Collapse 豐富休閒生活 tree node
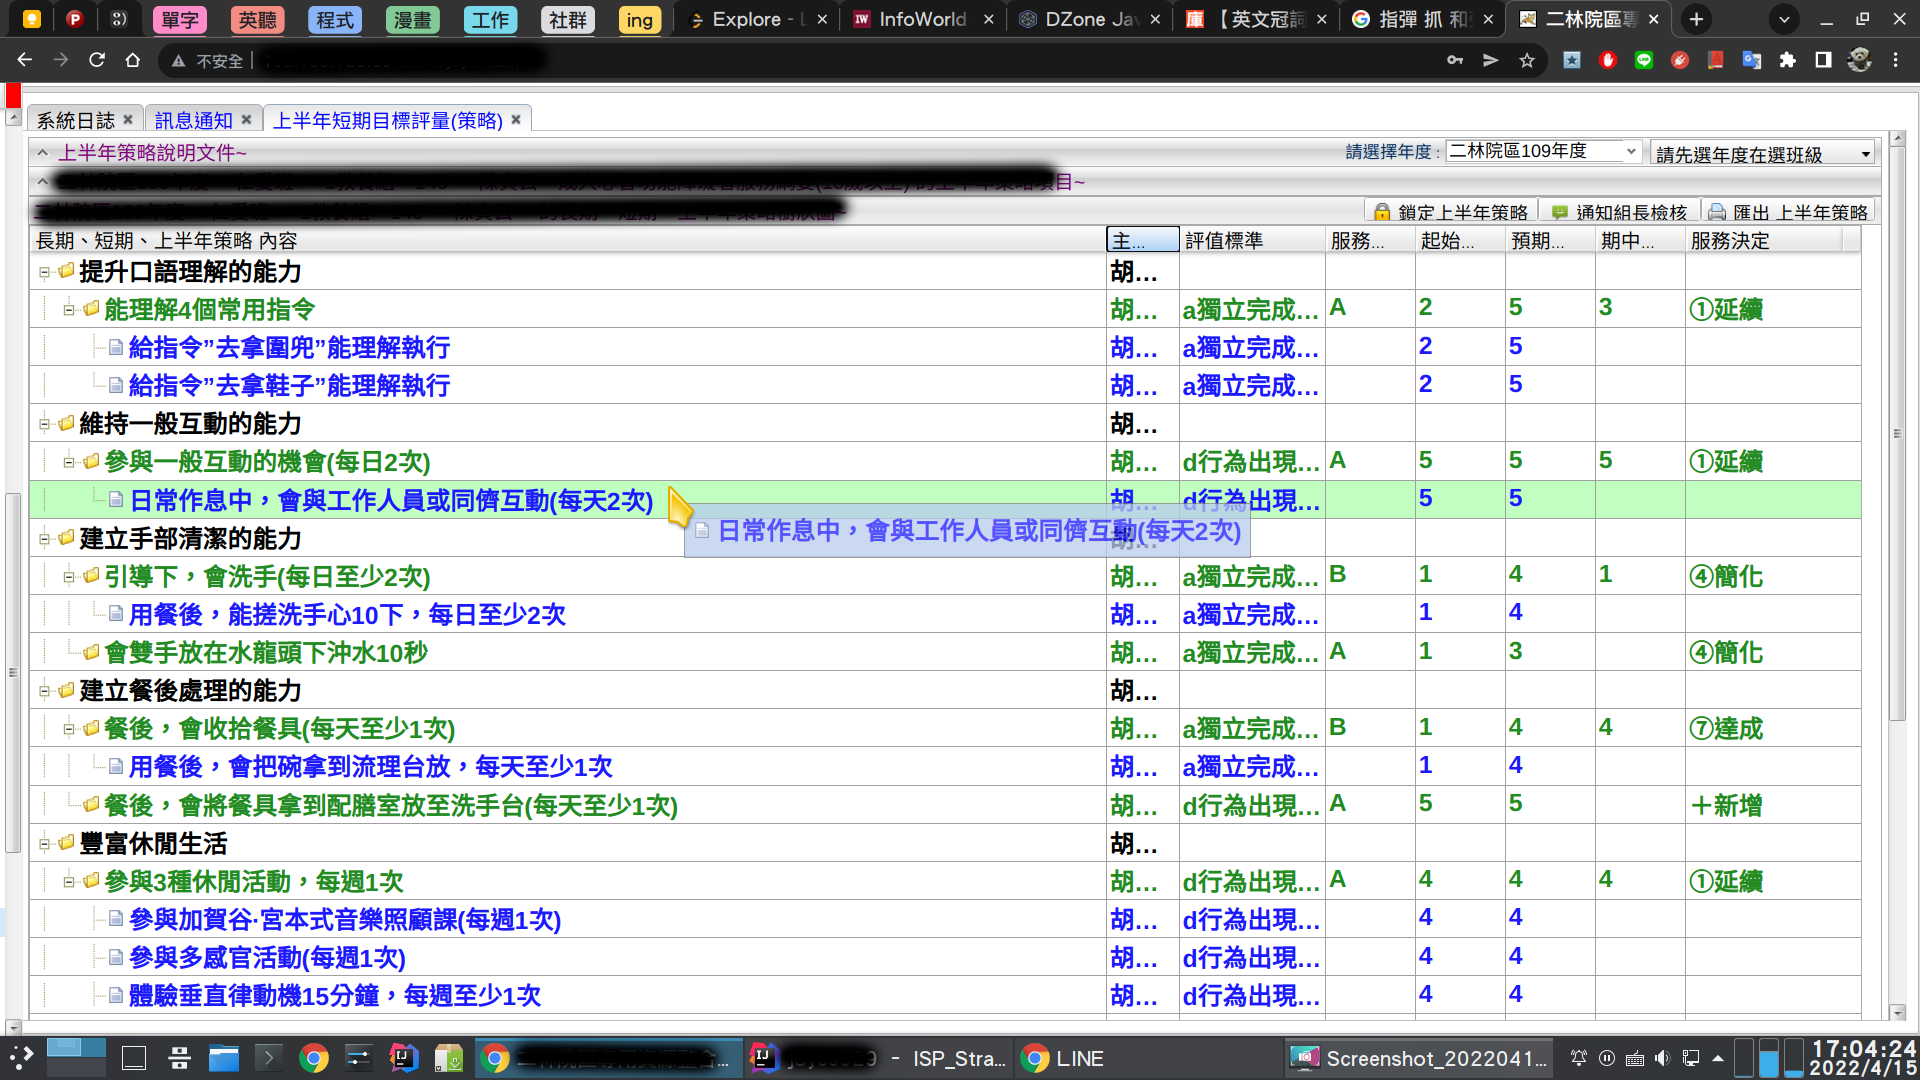The image size is (1920, 1080). point(44,844)
